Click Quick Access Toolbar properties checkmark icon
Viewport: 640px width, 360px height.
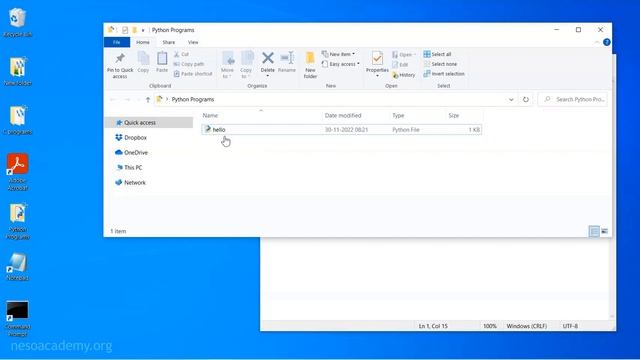coord(125,30)
